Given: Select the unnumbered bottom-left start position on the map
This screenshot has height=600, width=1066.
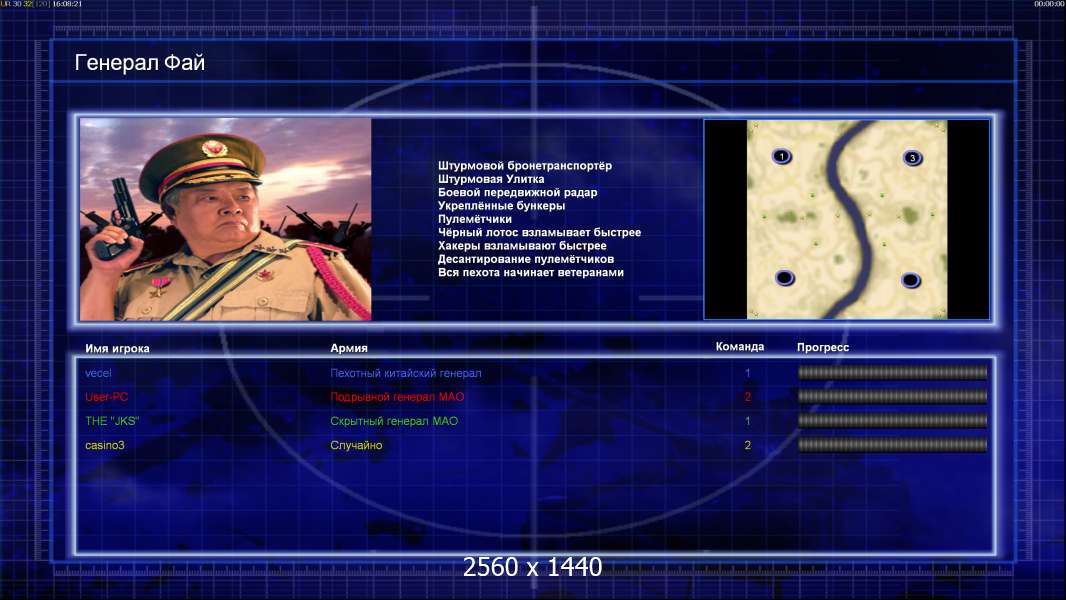Looking at the screenshot, I should pos(785,278).
